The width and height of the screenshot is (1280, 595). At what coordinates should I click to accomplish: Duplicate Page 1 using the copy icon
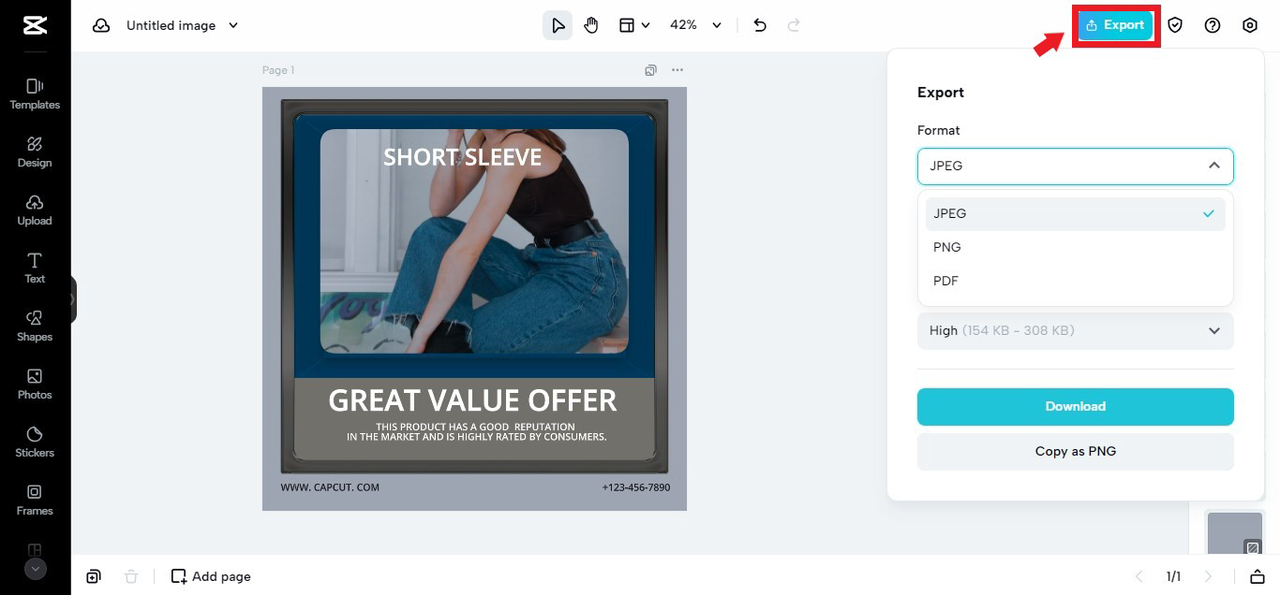pos(651,70)
